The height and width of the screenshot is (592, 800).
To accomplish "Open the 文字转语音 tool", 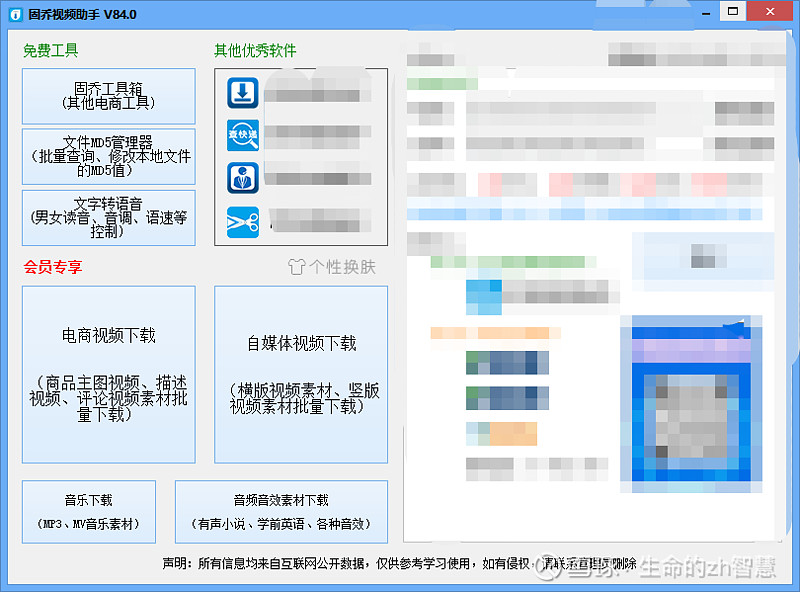I will (x=109, y=218).
